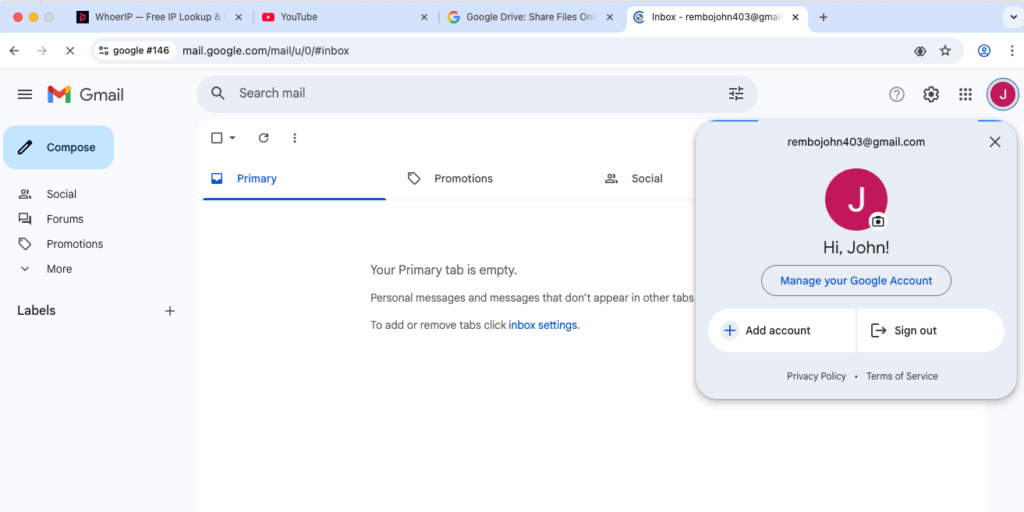Viewport: 1024px width, 512px height.
Task: Open the Google apps grid
Action: (965, 95)
